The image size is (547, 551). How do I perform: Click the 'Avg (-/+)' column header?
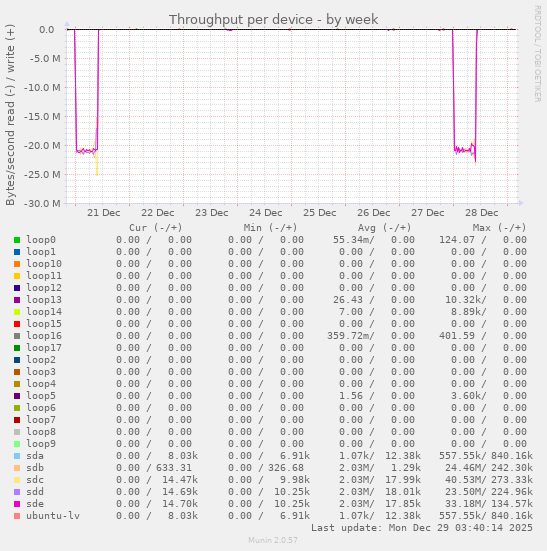click(385, 228)
